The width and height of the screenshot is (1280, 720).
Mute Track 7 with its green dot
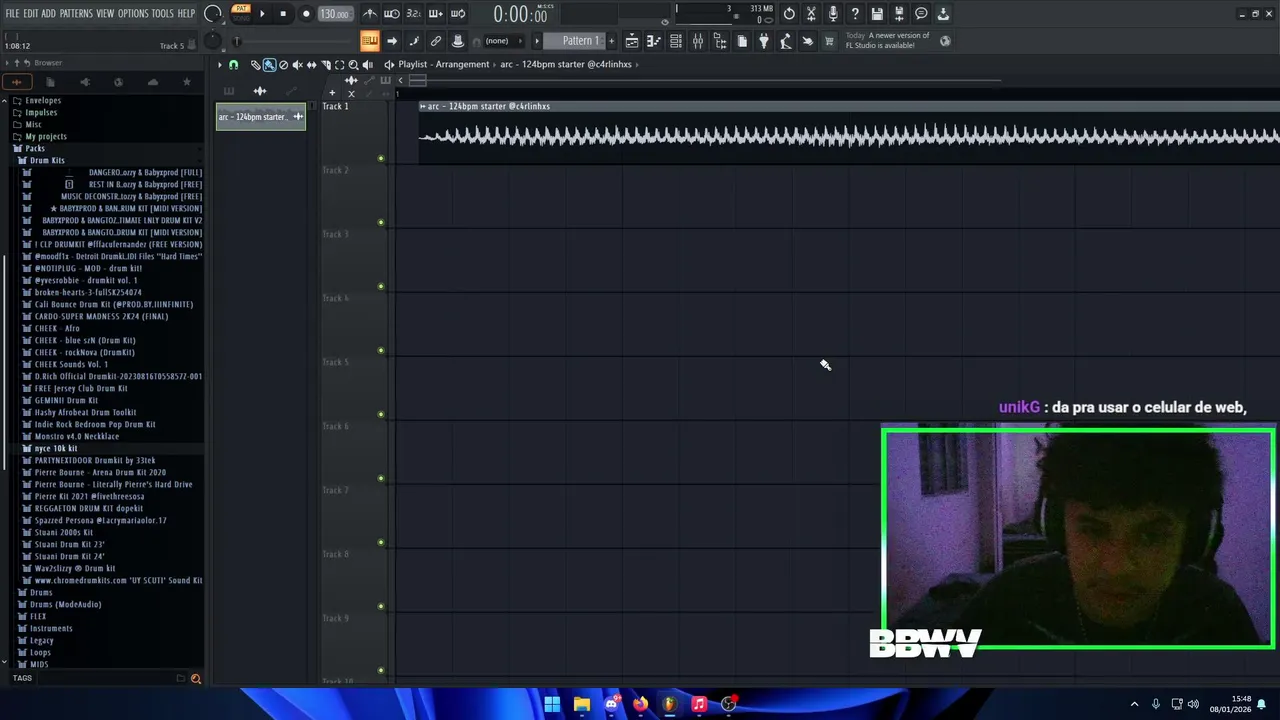point(381,542)
